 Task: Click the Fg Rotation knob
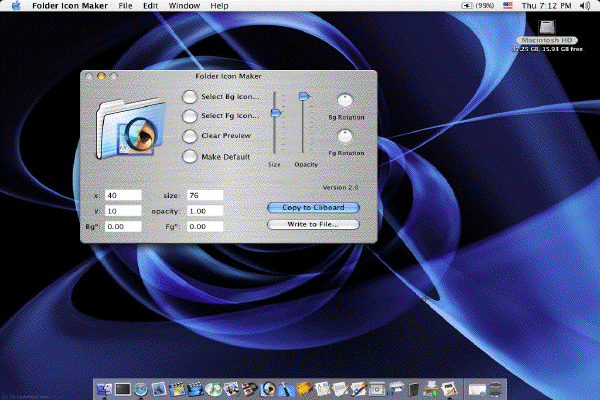pyautogui.click(x=345, y=137)
